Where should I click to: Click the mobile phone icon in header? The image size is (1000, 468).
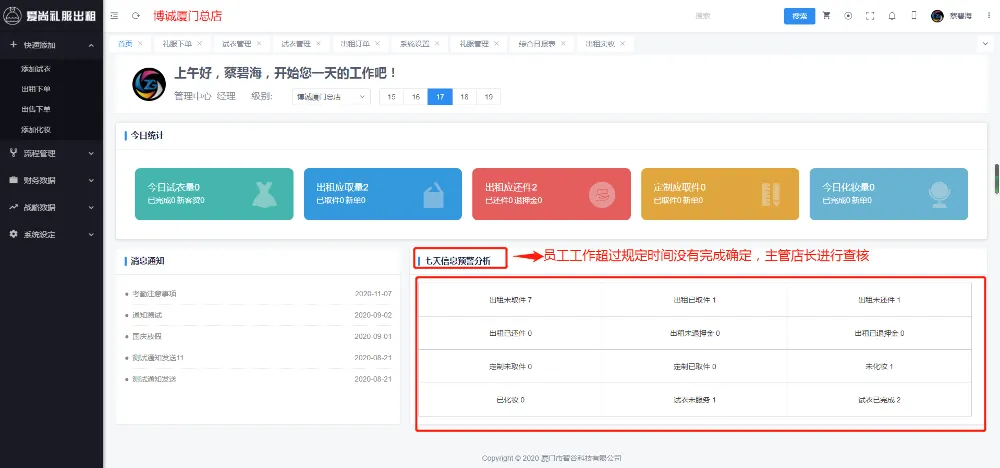[913, 16]
